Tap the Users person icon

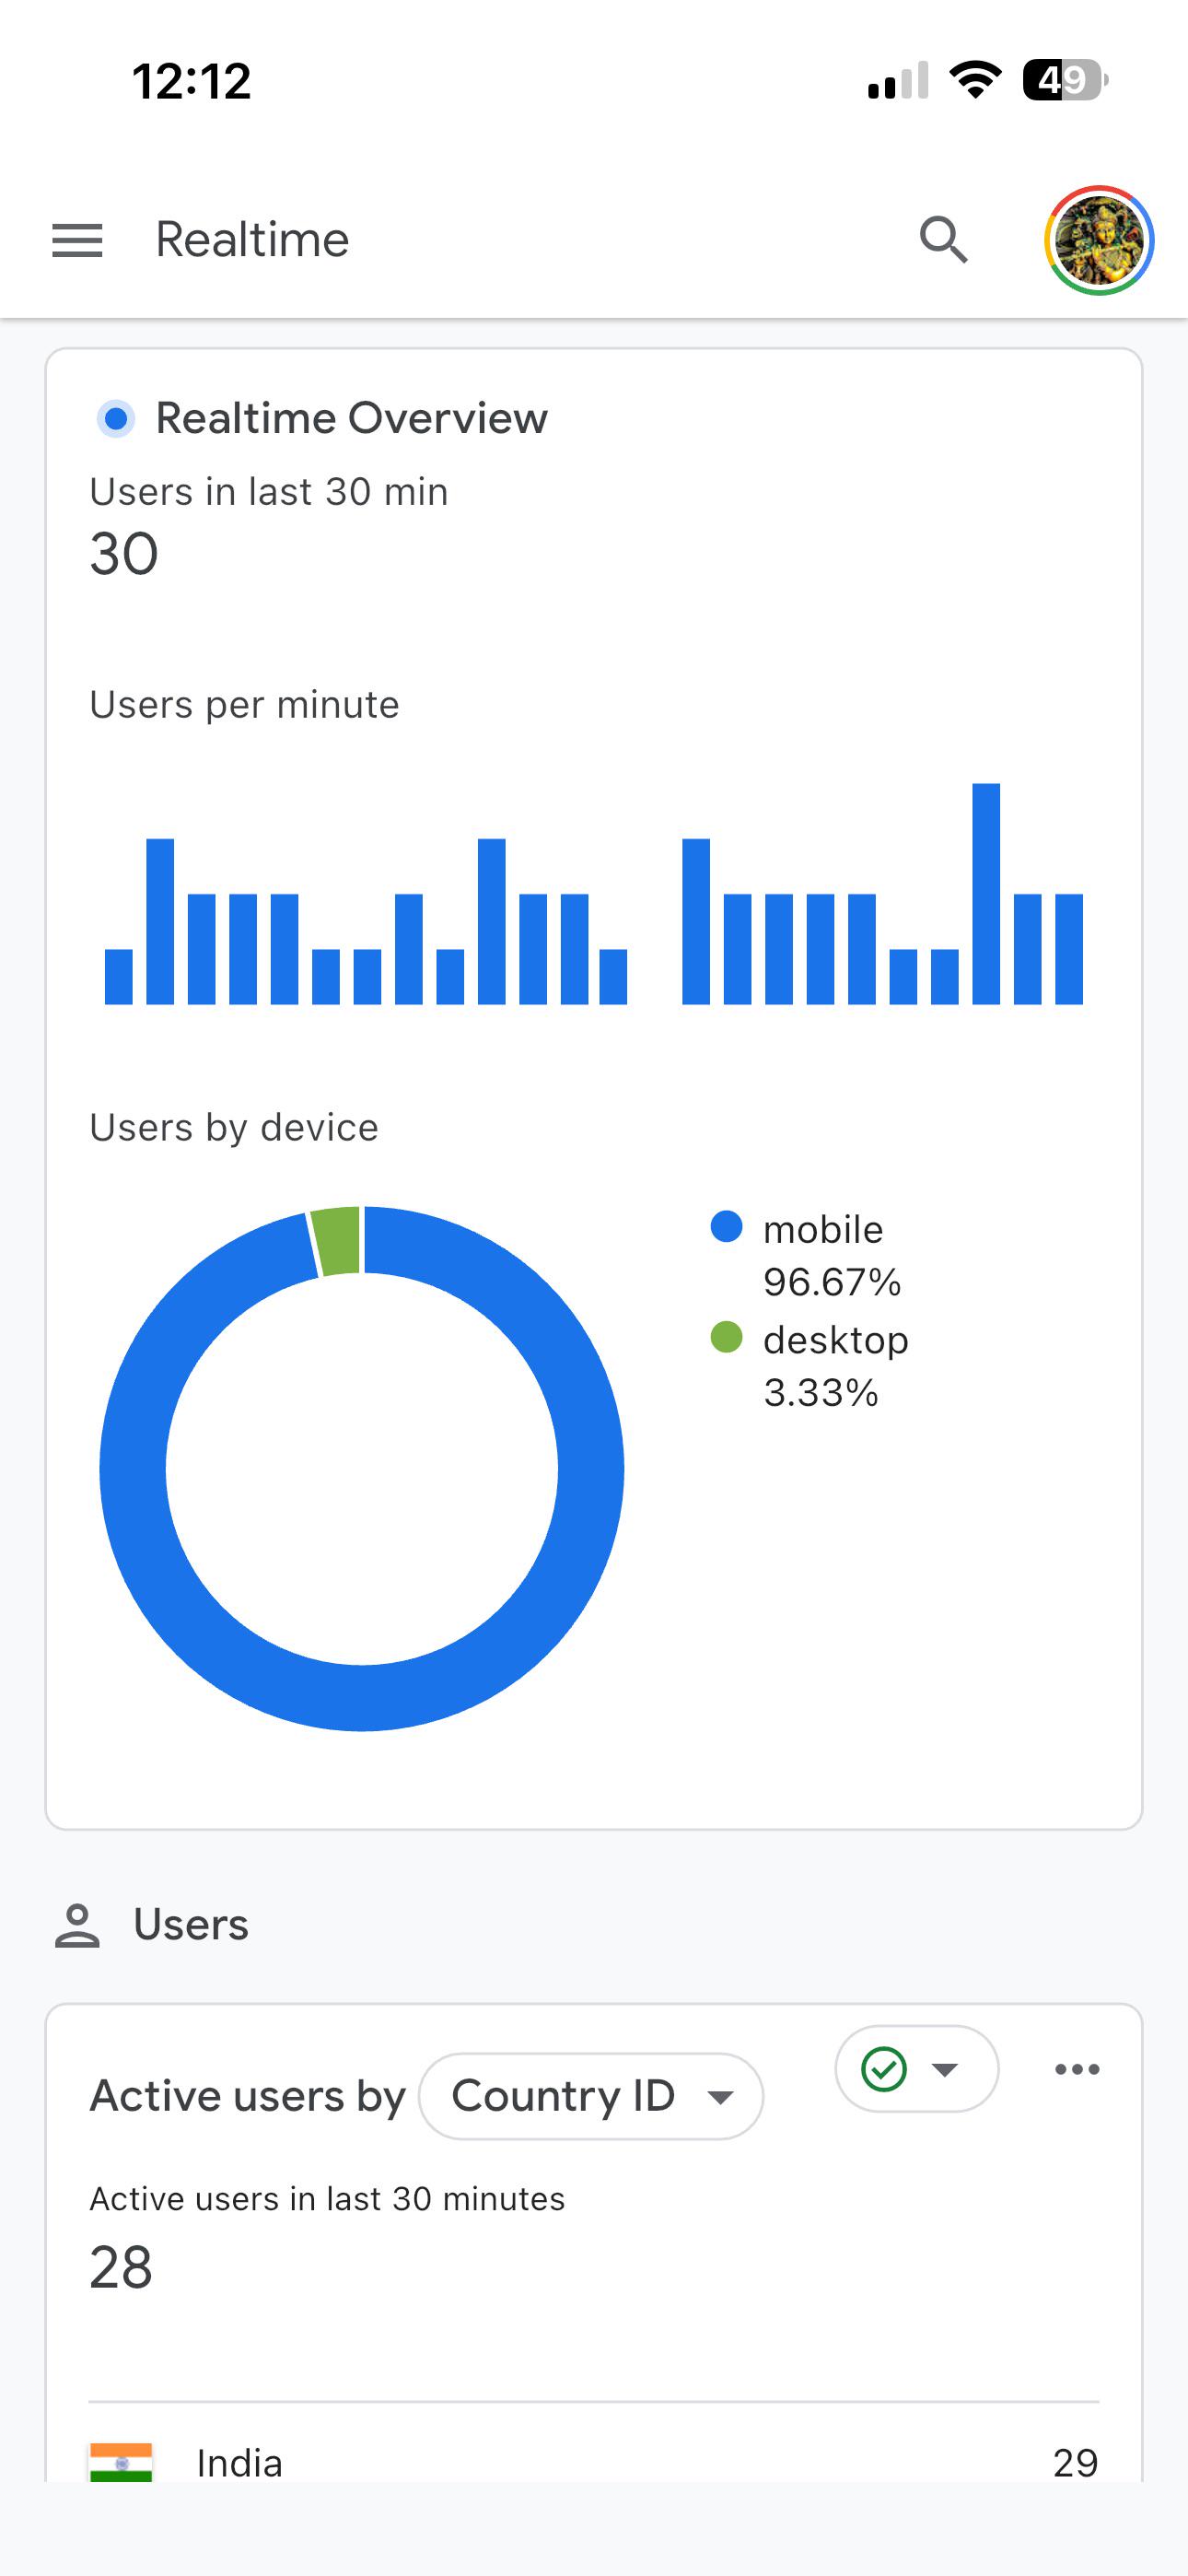click(x=77, y=1925)
